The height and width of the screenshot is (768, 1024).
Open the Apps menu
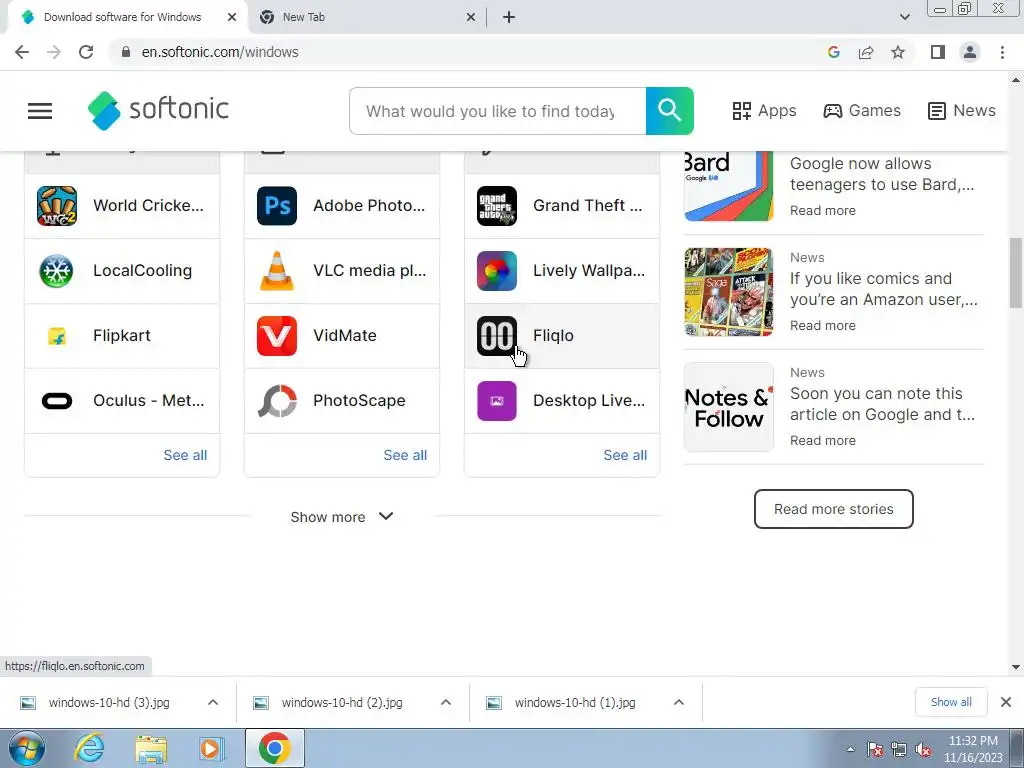pos(764,111)
